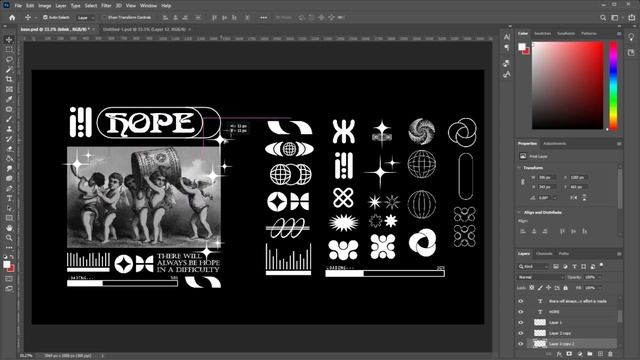Switch to the Adjustments tab
Image resolution: width=640 pixels, height=360 pixels.
(555, 144)
